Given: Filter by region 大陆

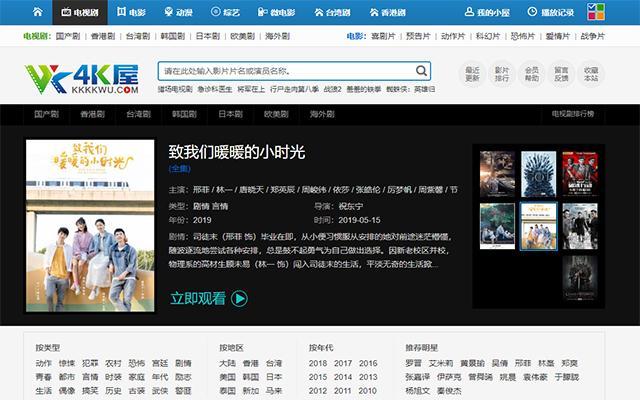Looking at the screenshot, I should tap(227, 363).
